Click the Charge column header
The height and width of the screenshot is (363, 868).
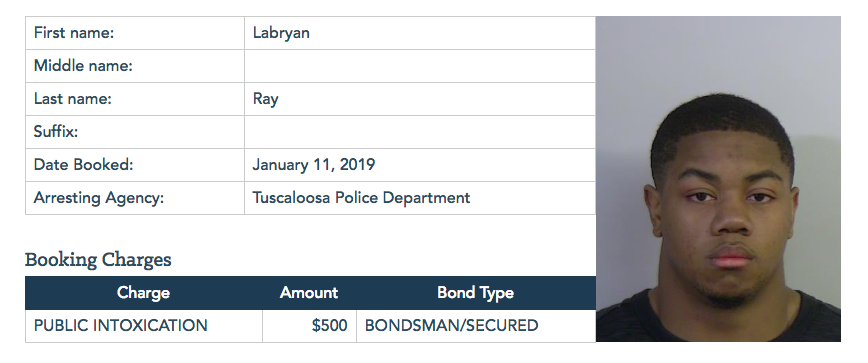pyautogui.click(x=143, y=293)
